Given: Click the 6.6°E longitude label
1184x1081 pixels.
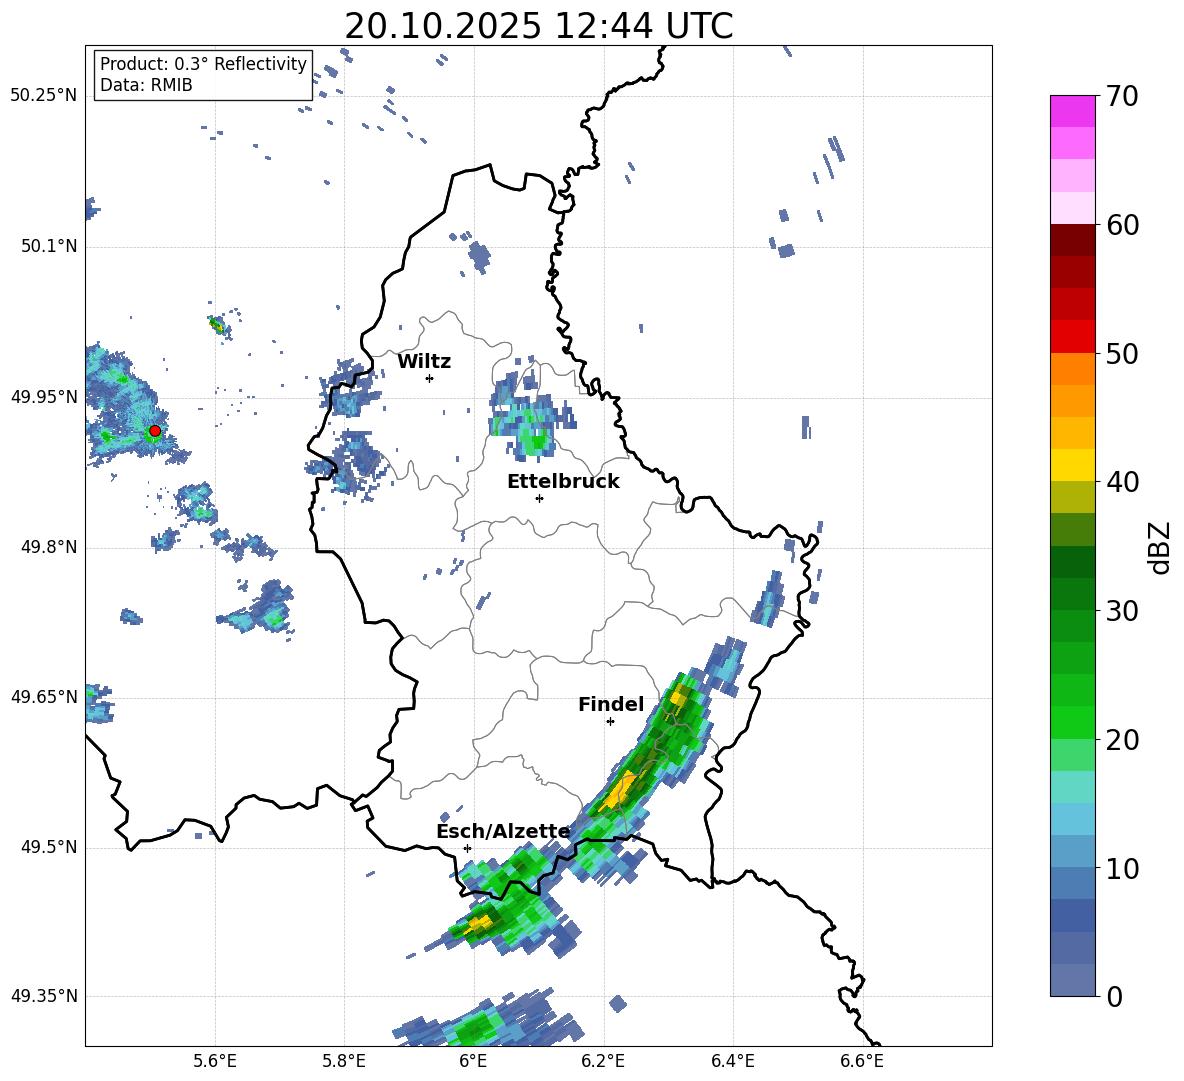Looking at the screenshot, I should pyautogui.click(x=862, y=1062).
